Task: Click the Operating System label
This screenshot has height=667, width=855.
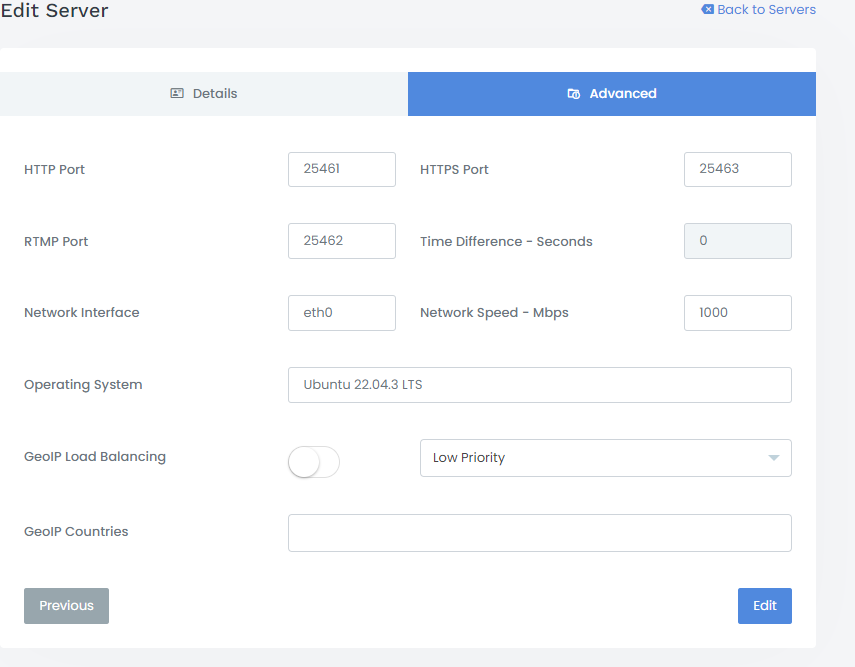Action: tap(83, 385)
